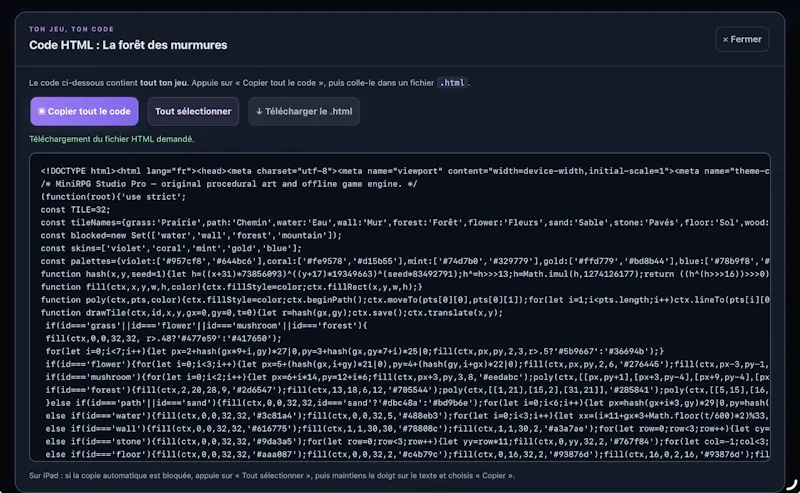Click the function drawTile code line
800x493 pixels.
tap(272, 313)
